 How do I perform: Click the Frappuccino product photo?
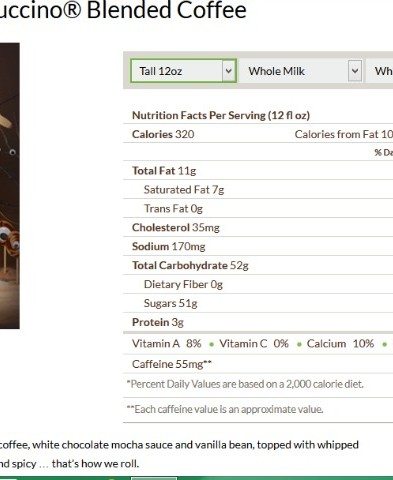pyautogui.click(x=10, y=186)
